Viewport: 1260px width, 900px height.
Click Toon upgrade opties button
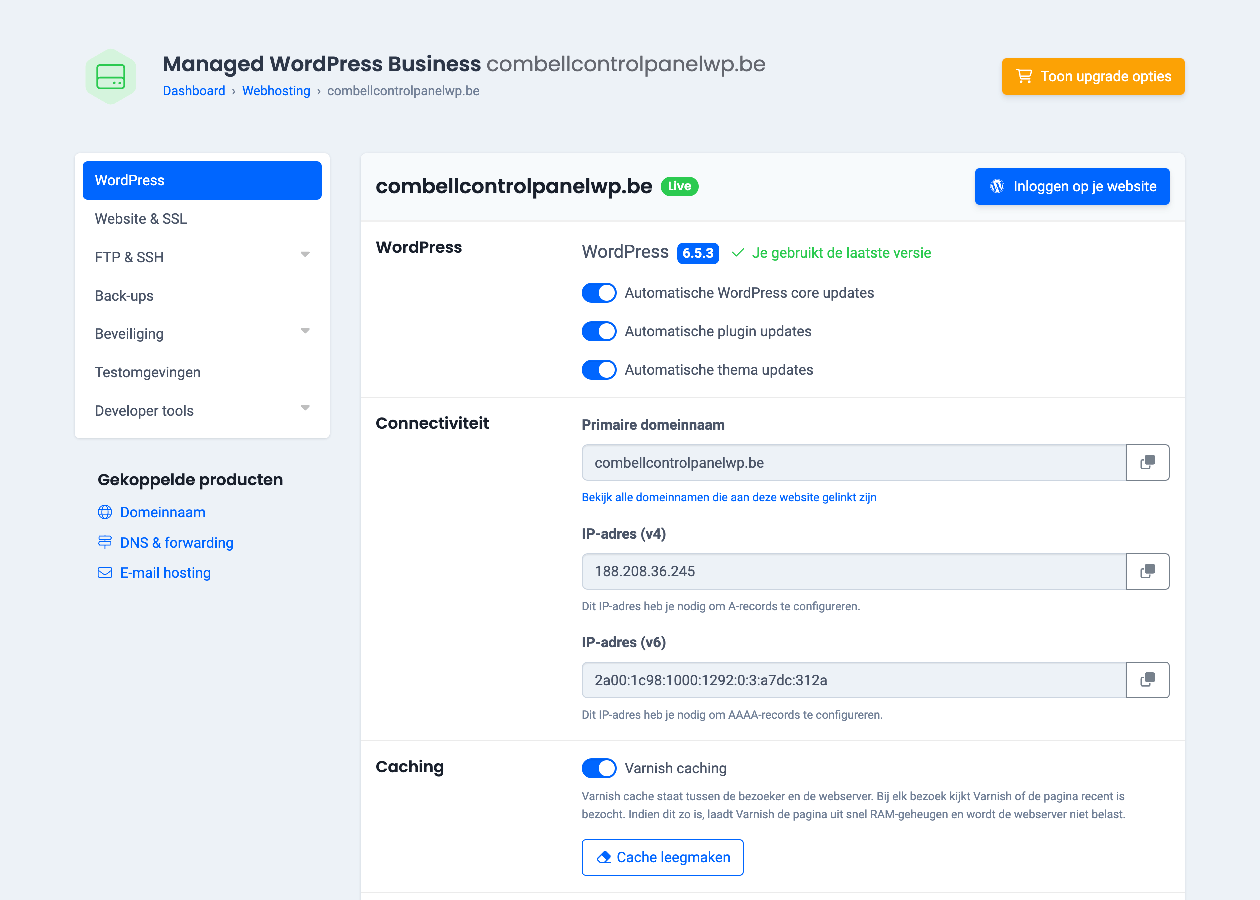point(1093,76)
